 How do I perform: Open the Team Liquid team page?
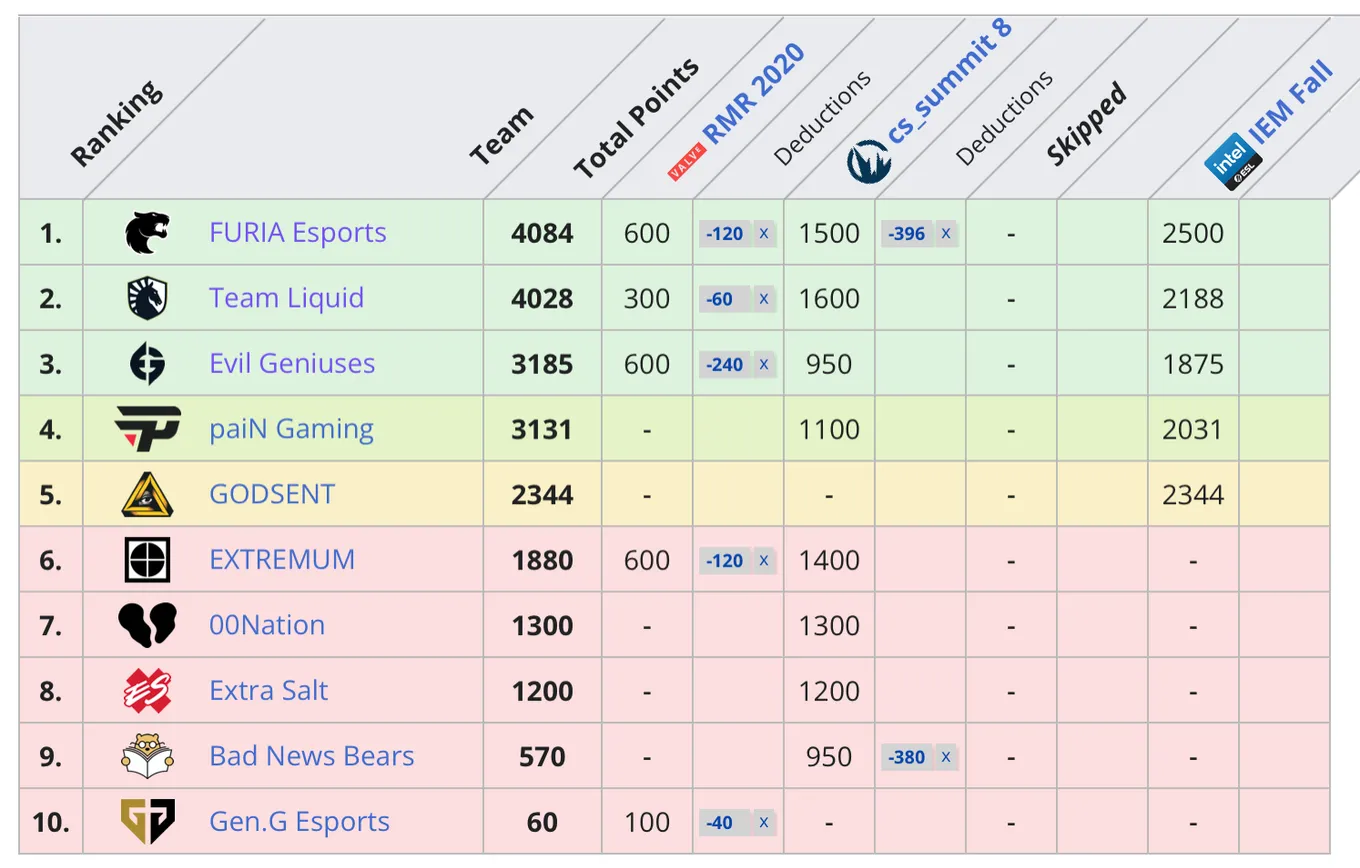pyautogui.click(x=287, y=298)
